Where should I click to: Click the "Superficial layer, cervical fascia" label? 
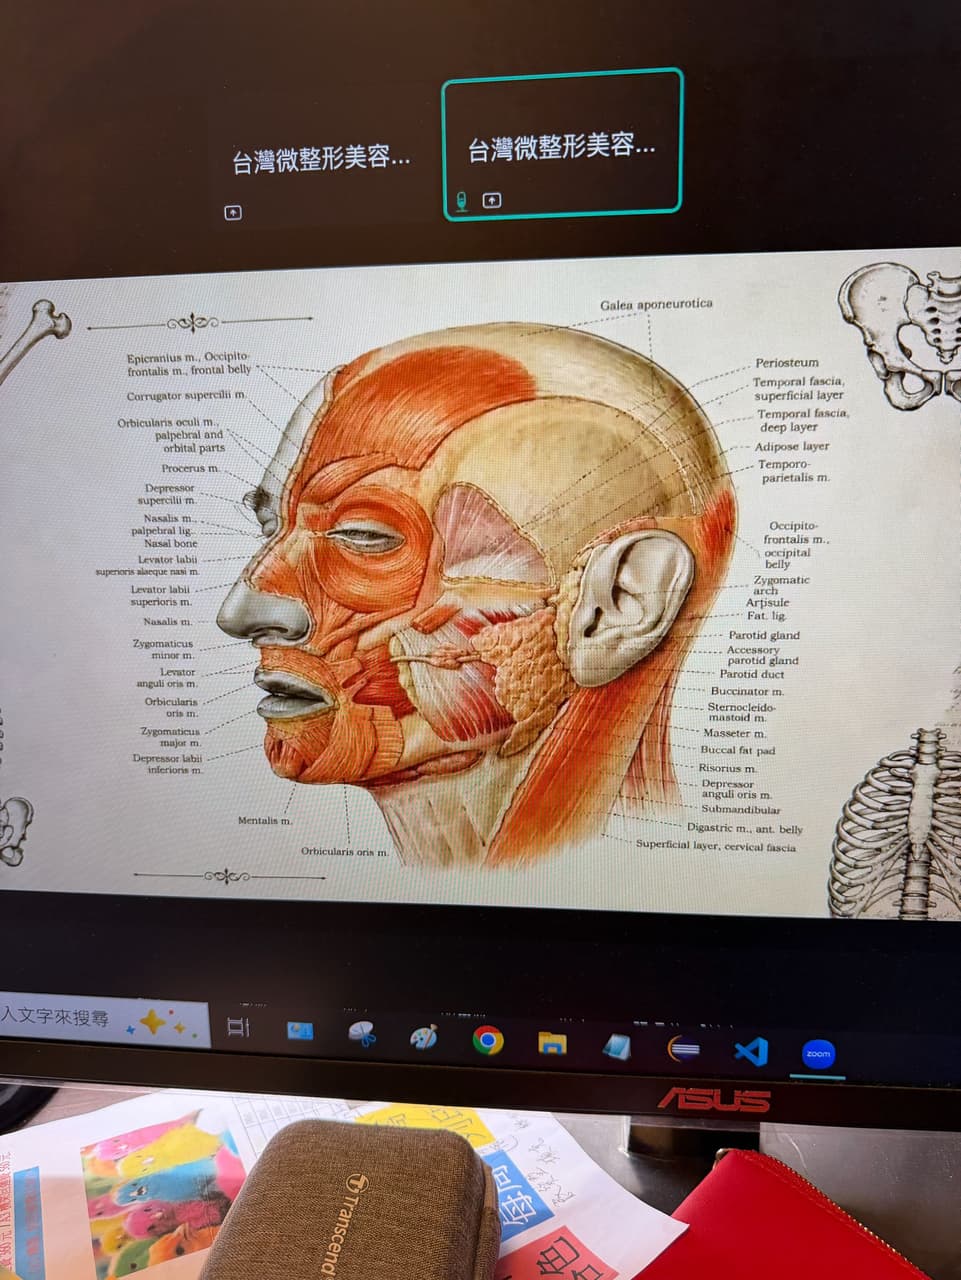[716, 845]
